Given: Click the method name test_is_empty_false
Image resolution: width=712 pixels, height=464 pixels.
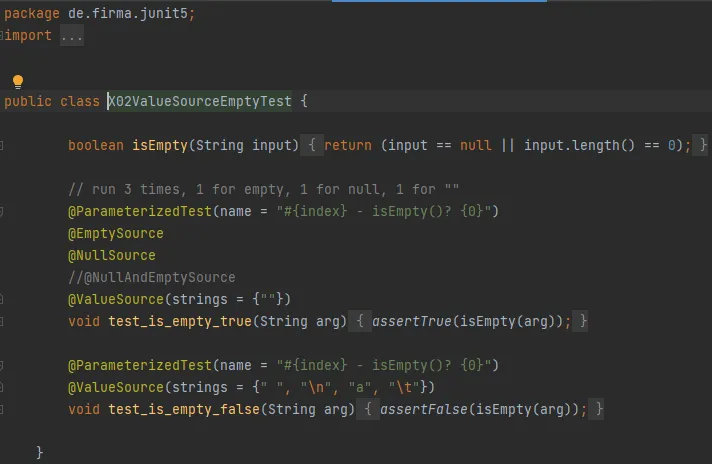Looking at the screenshot, I should 184,410.
